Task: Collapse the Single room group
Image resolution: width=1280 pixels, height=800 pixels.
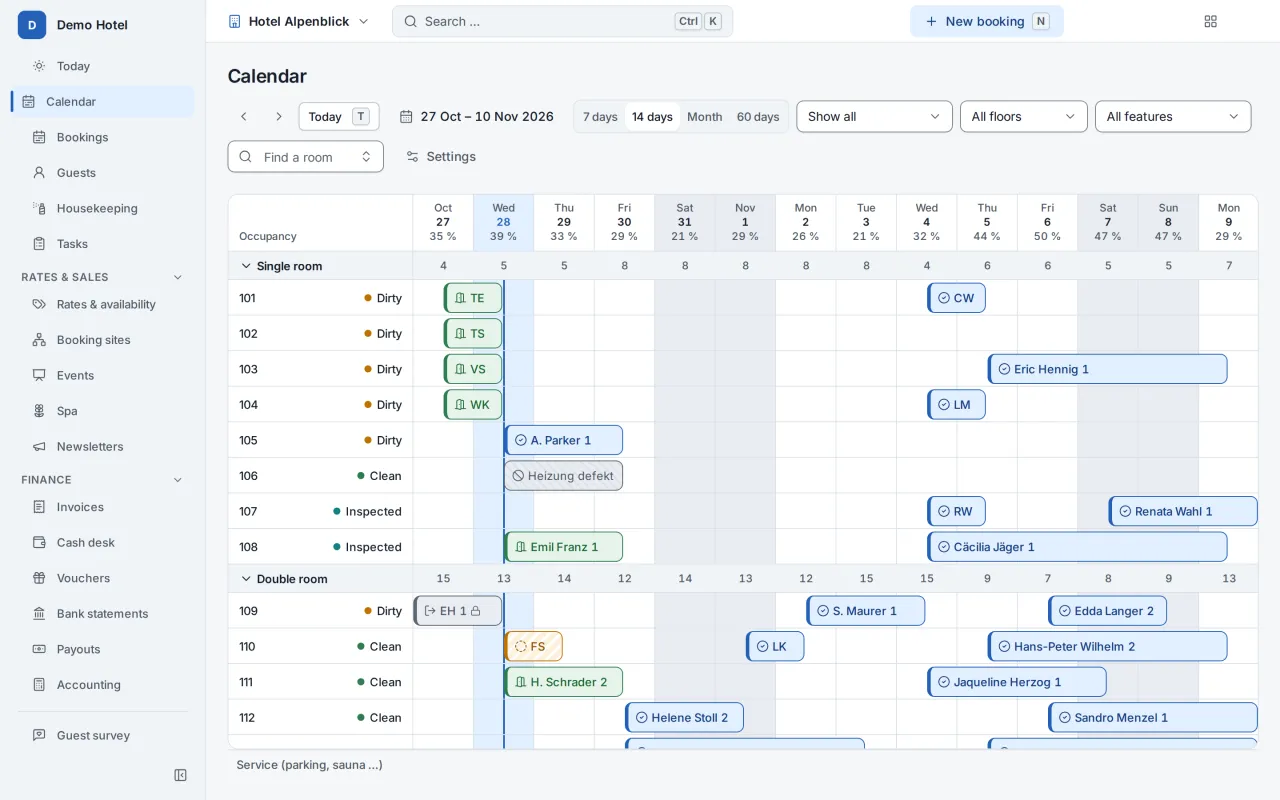Action: click(246, 266)
